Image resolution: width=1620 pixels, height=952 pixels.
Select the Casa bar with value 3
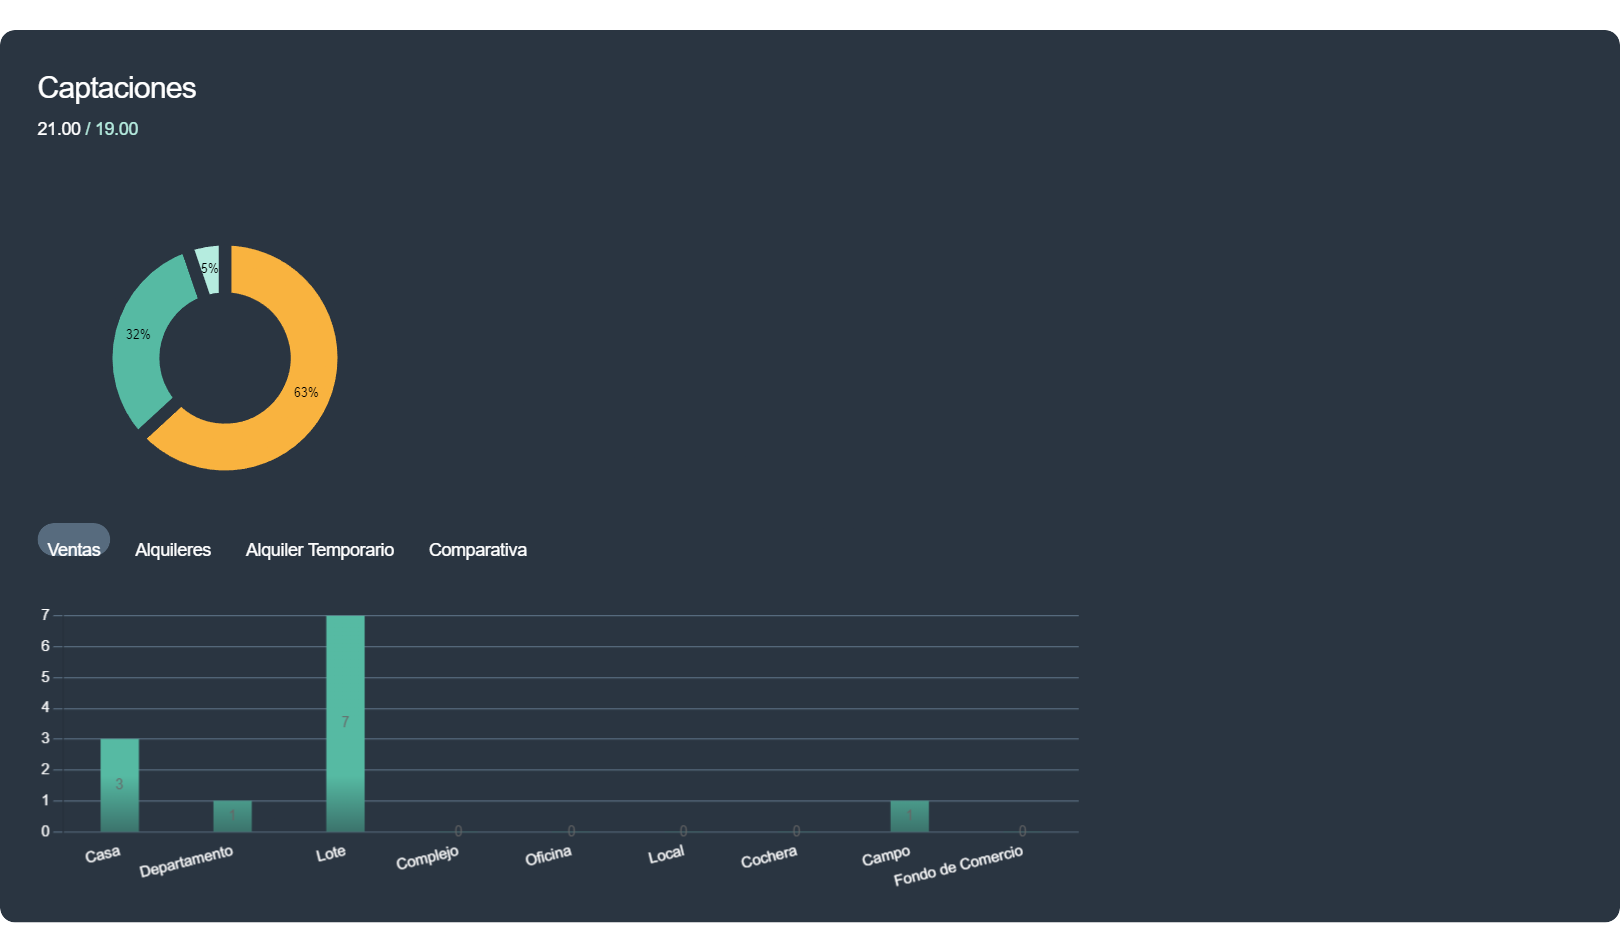coord(119,785)
